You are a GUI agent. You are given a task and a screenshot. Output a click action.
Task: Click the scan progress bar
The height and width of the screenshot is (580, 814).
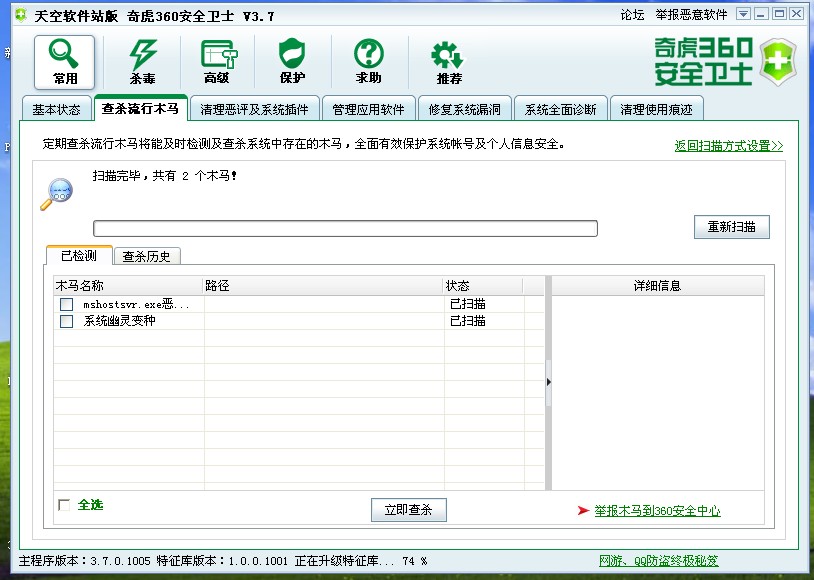[x=345, y=228]
